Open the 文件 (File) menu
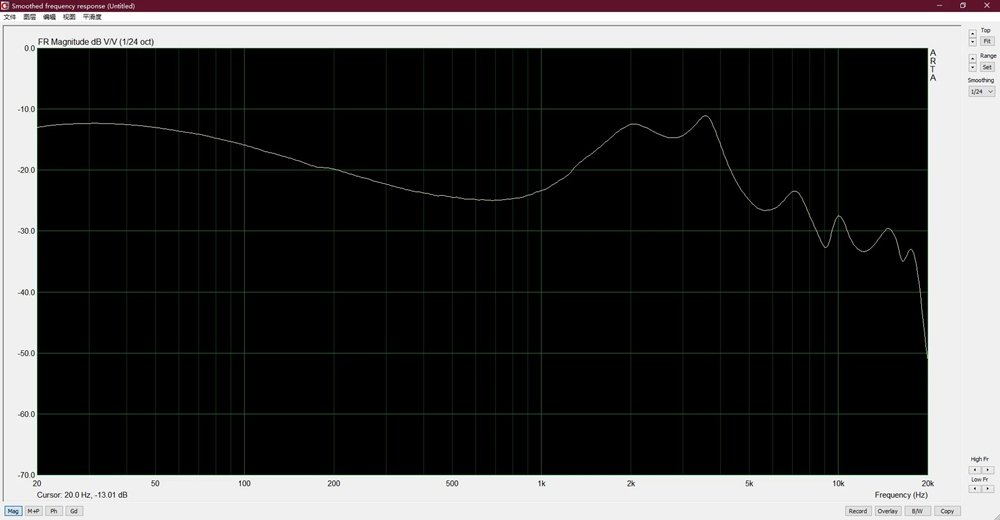The height and width of the screenshot is (520, 1000). 10,17
